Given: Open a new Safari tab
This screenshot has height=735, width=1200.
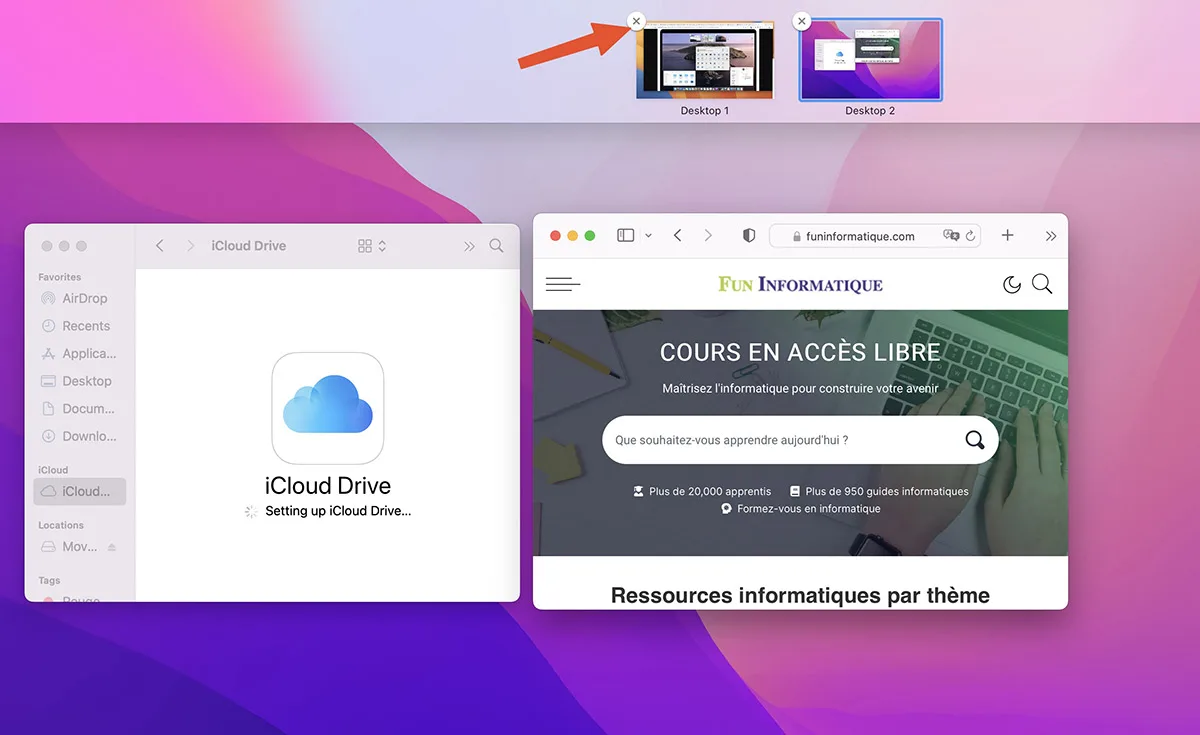Looking at the screenshot, I should pyautogui.click(x=1008, y=235).
